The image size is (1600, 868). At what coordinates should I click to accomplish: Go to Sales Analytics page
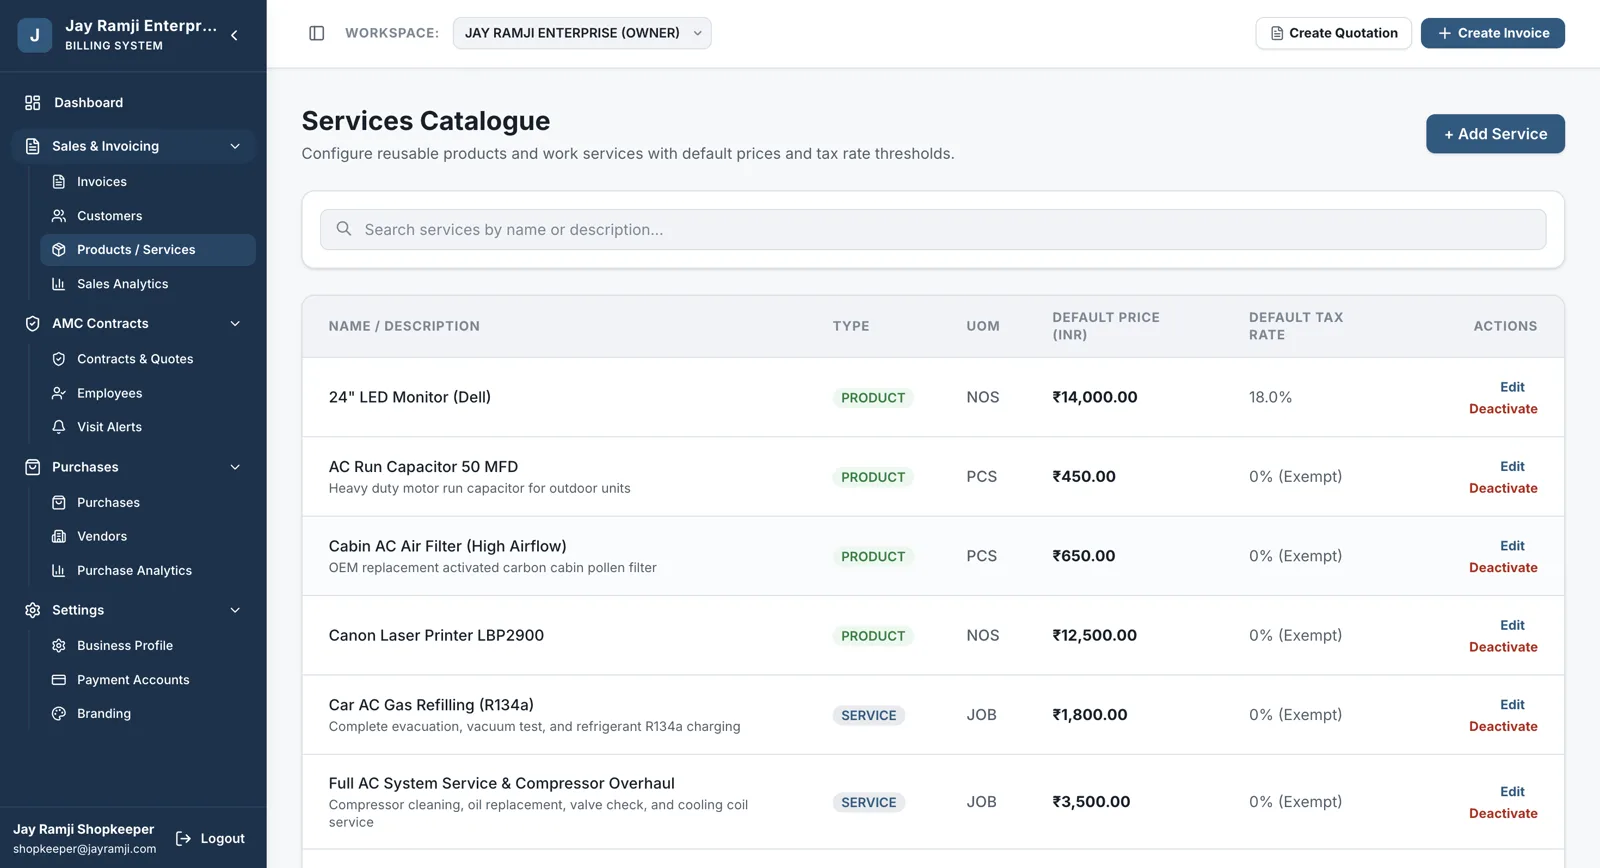click(x=148, y=284)
